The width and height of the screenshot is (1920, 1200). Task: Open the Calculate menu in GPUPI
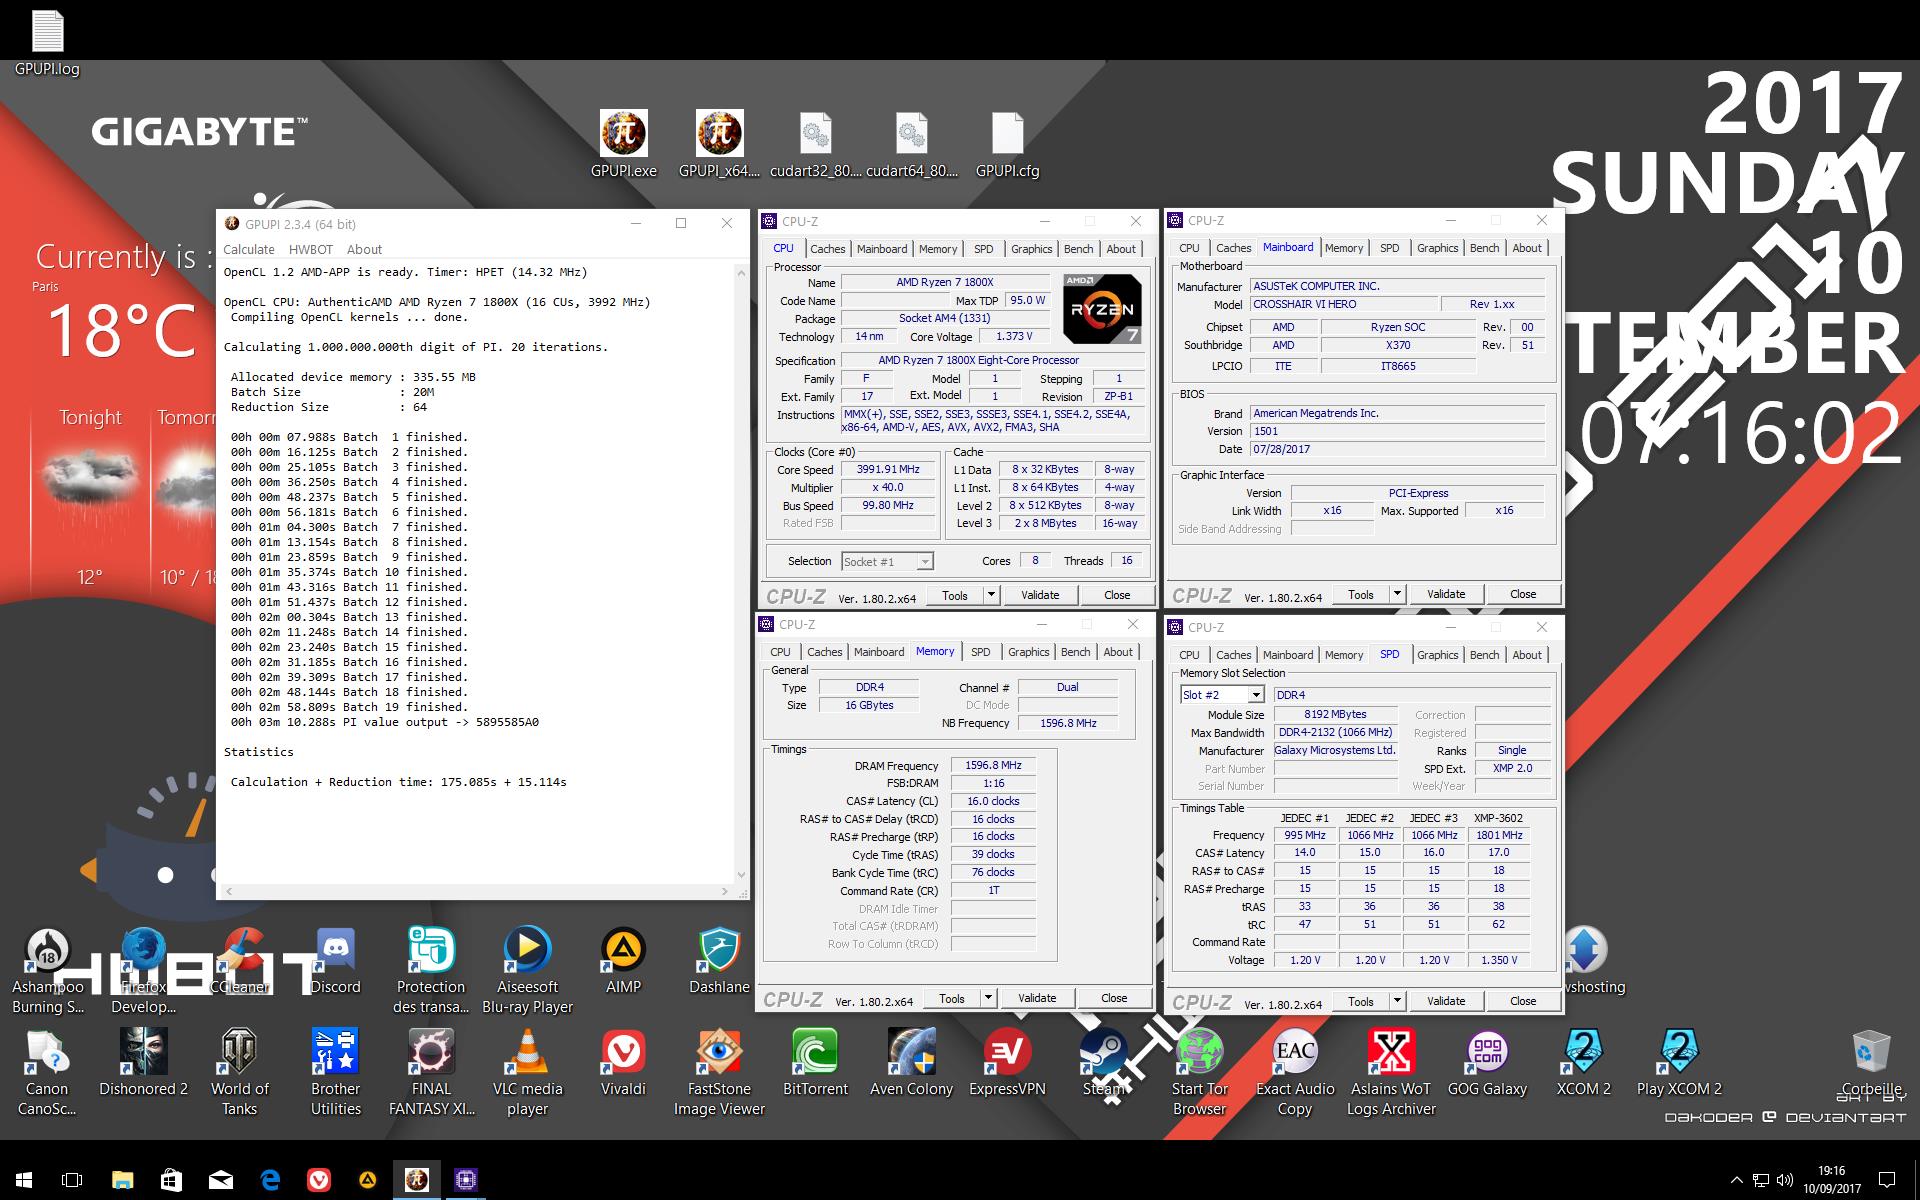click(x=248, y=249)
